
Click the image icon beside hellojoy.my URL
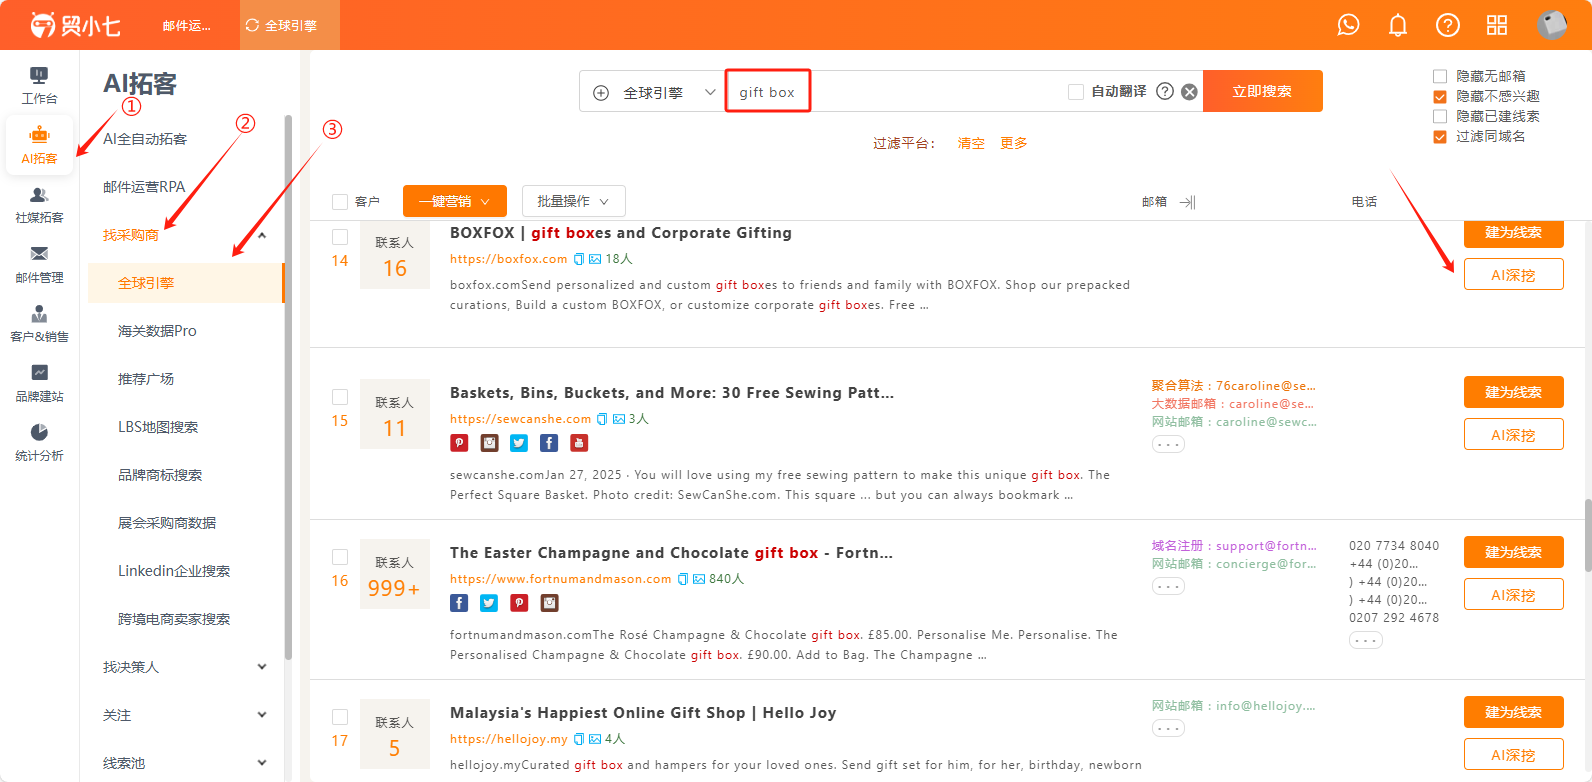coord(595,739)
